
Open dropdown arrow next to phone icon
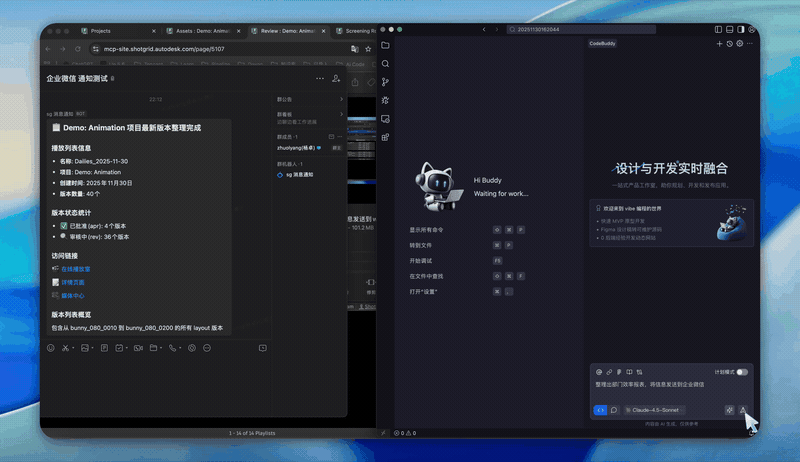pos(180,348)
